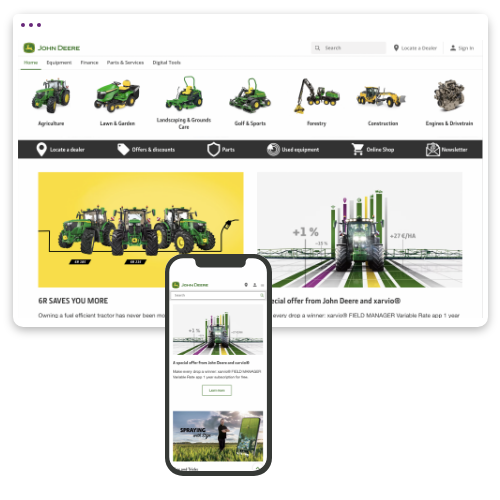Open Used equipment in dark bar
500x500 pixels.
[x=300, y=150]
